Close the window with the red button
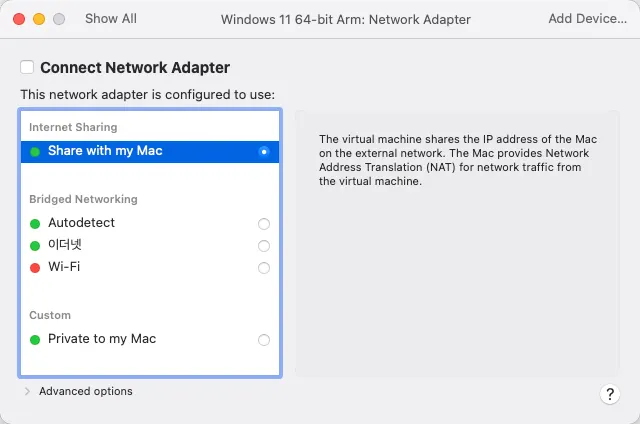The image size is (640, 424). point(20,19)
